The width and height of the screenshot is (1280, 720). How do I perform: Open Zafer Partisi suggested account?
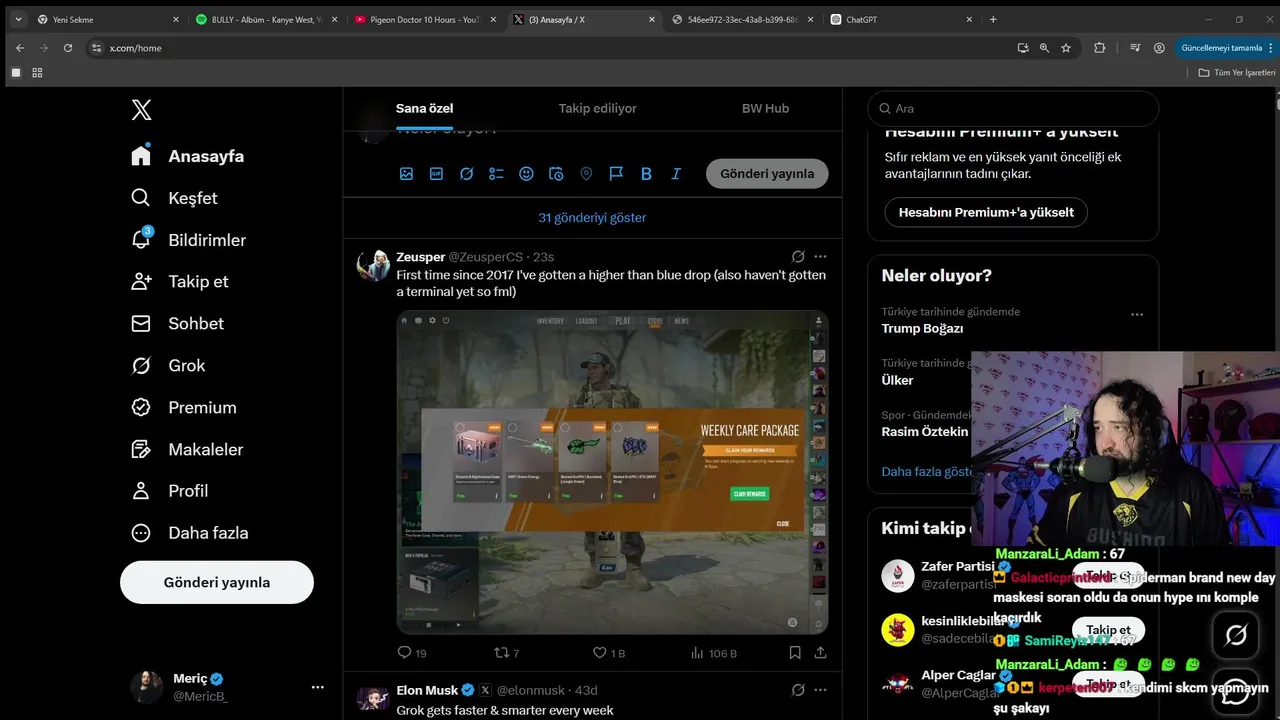pyautogui.click(x=957, y=567)
